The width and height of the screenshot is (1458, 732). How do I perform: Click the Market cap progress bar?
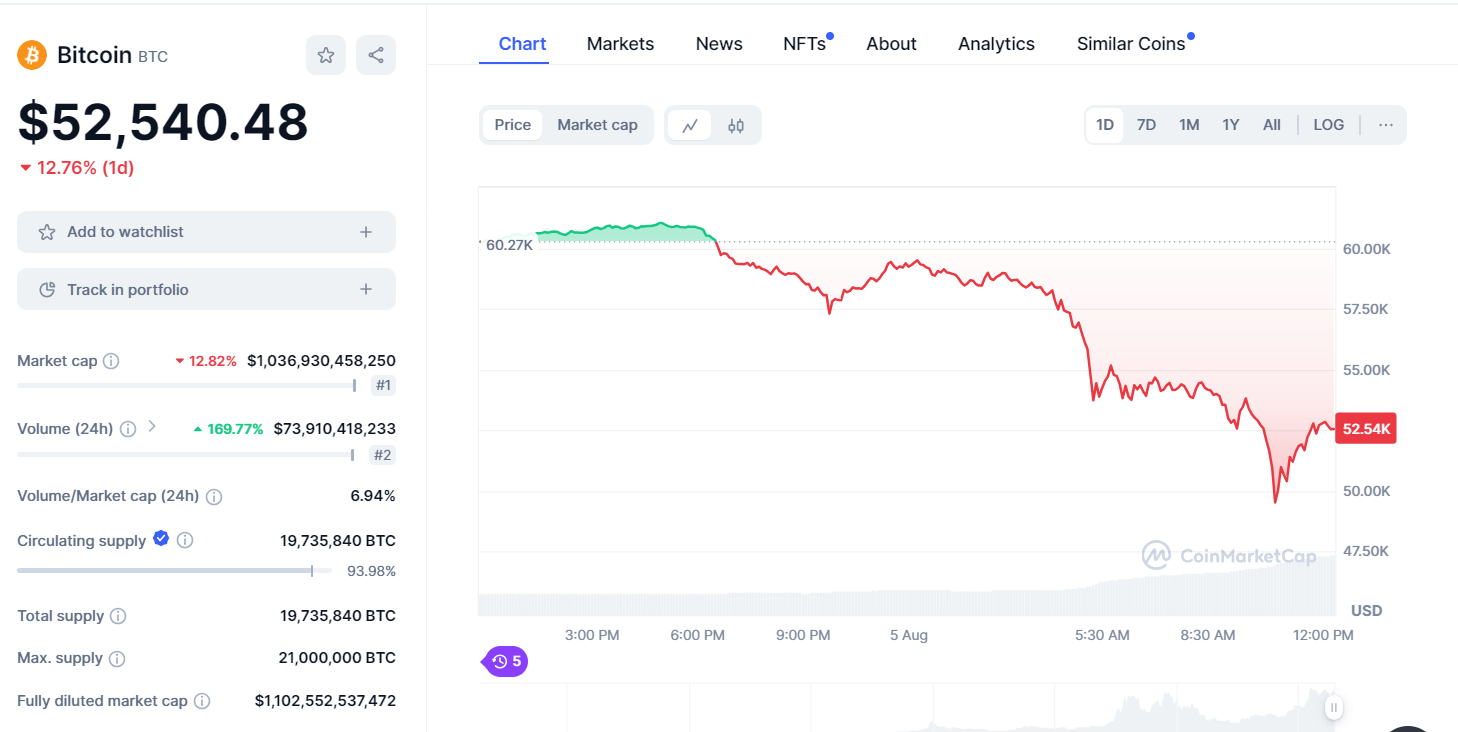click(x=187, y=385)
